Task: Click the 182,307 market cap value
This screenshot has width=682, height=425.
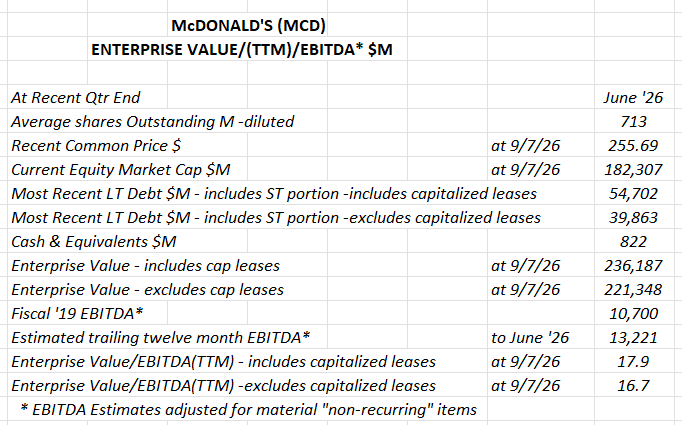Action: 633,169
